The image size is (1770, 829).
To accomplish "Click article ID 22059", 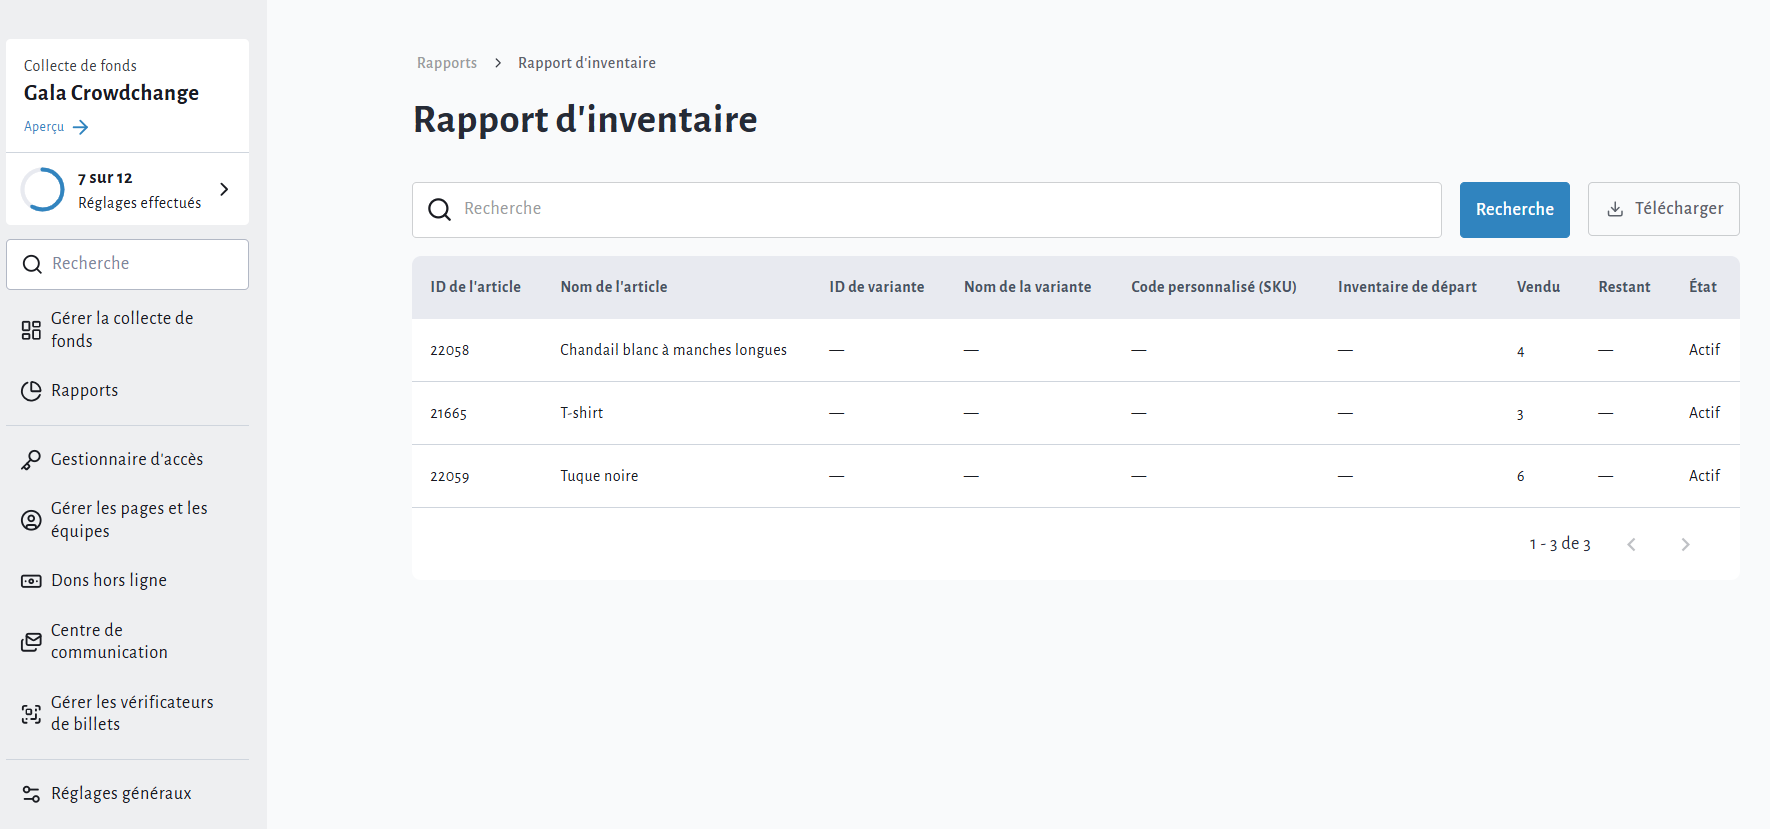I will tap(450, 477).
